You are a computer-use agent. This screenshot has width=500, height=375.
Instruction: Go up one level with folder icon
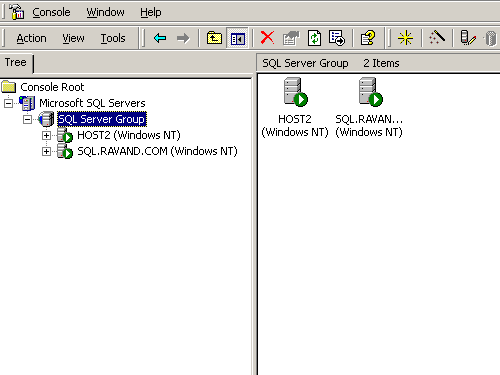click(x=214, y=38)
